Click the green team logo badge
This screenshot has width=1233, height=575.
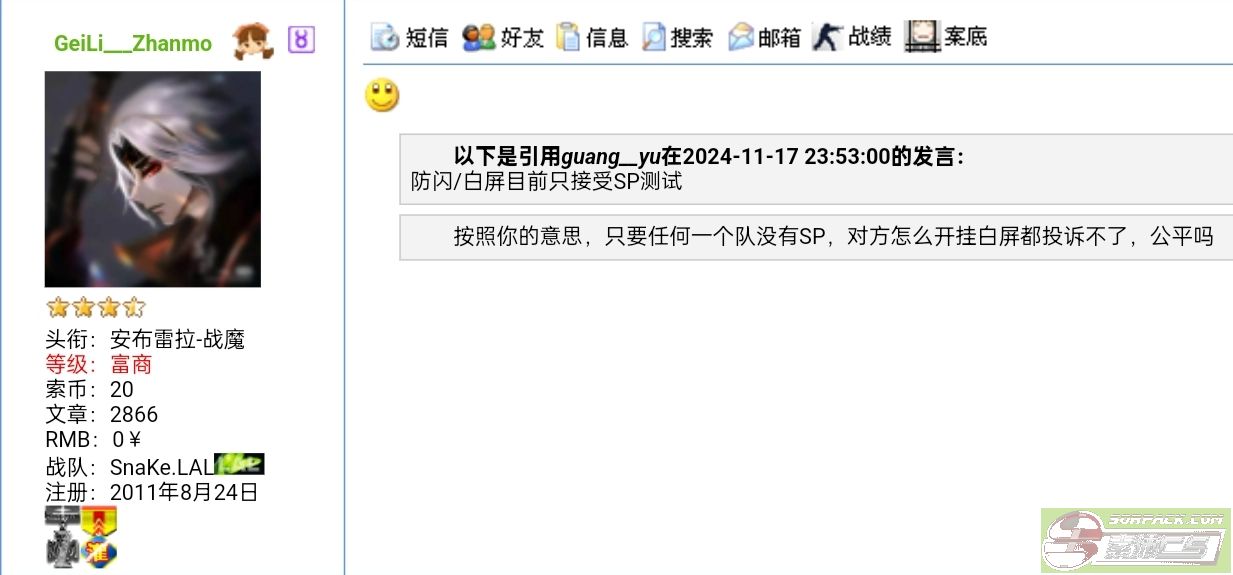coord(240,464)
